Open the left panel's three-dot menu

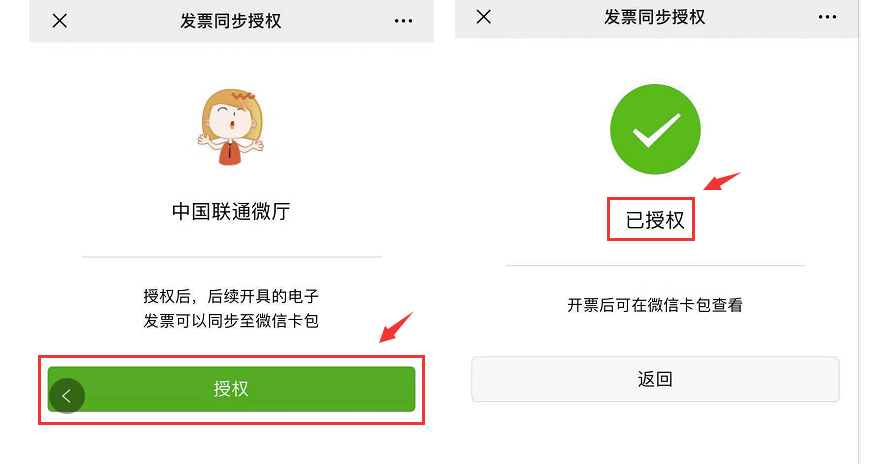(x=403, y=21)
